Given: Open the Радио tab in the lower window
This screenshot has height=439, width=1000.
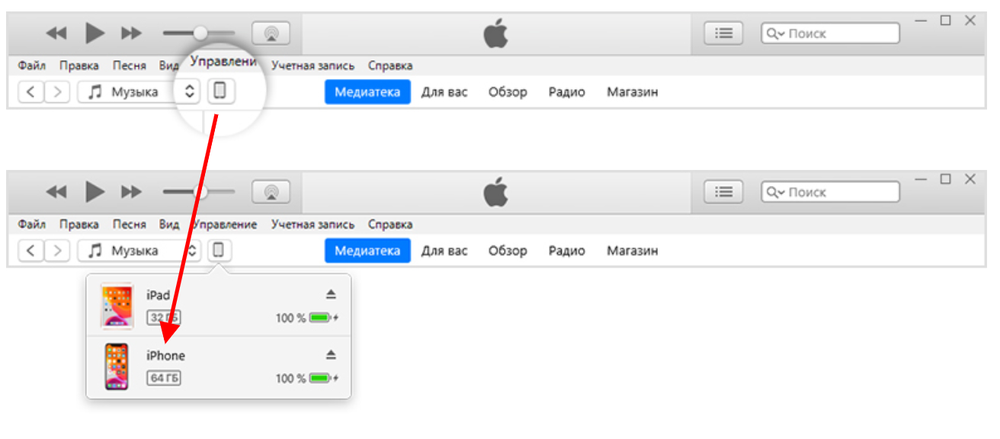Looking at the screenshot, I should [x=567, y=251].
